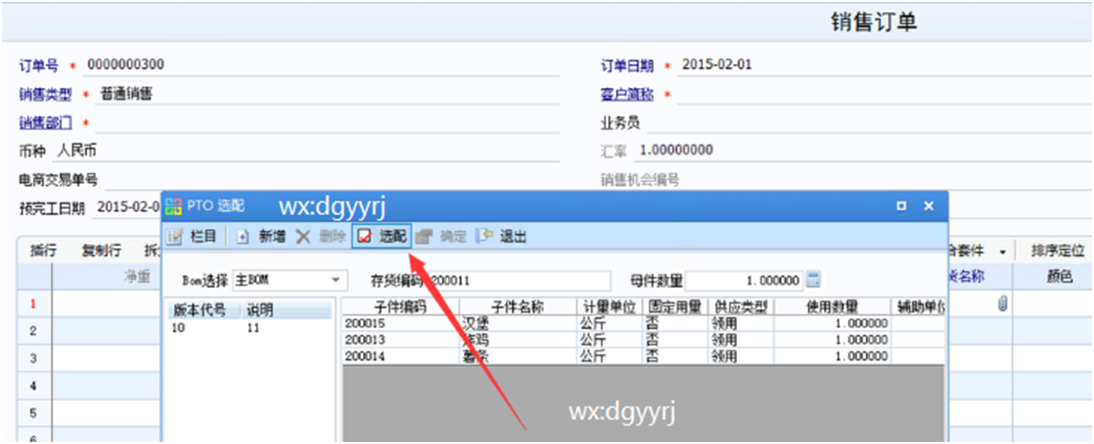Click the 订单日期 field 2015-02-01
Viewport: 1094px width, 444px height.
(885, 65)
